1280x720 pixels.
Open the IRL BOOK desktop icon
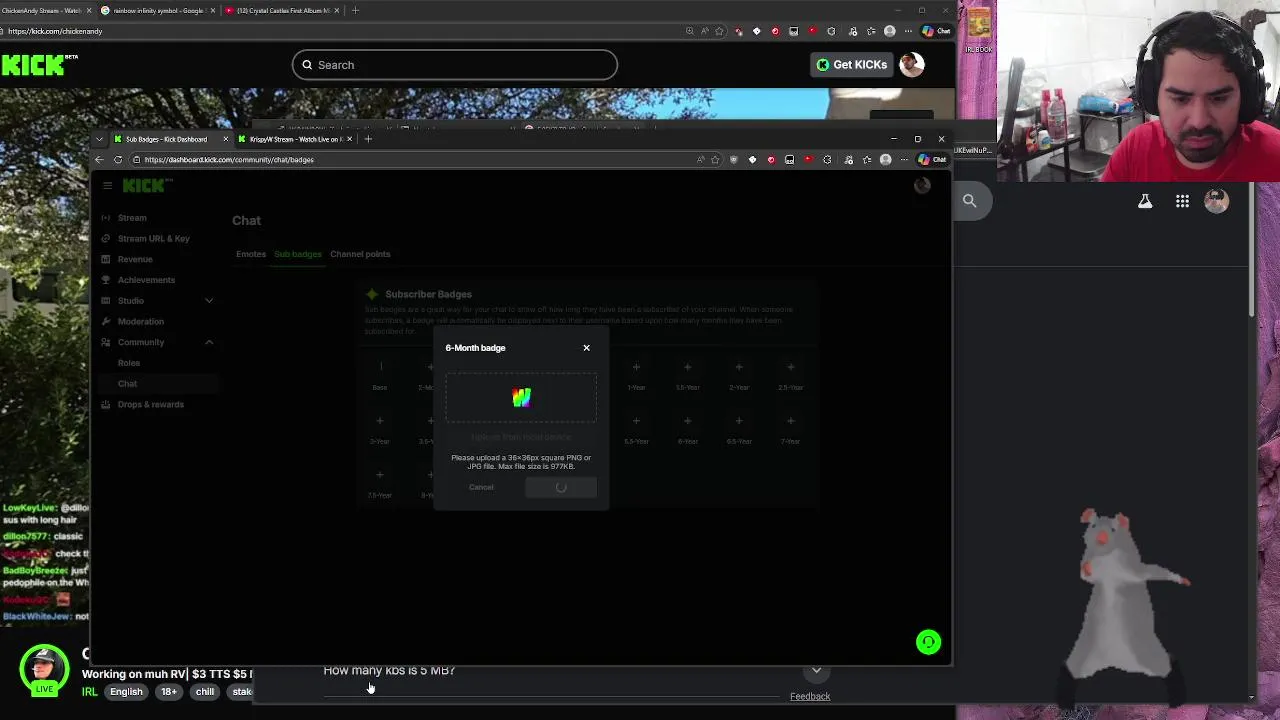click(x=979, y=28)
